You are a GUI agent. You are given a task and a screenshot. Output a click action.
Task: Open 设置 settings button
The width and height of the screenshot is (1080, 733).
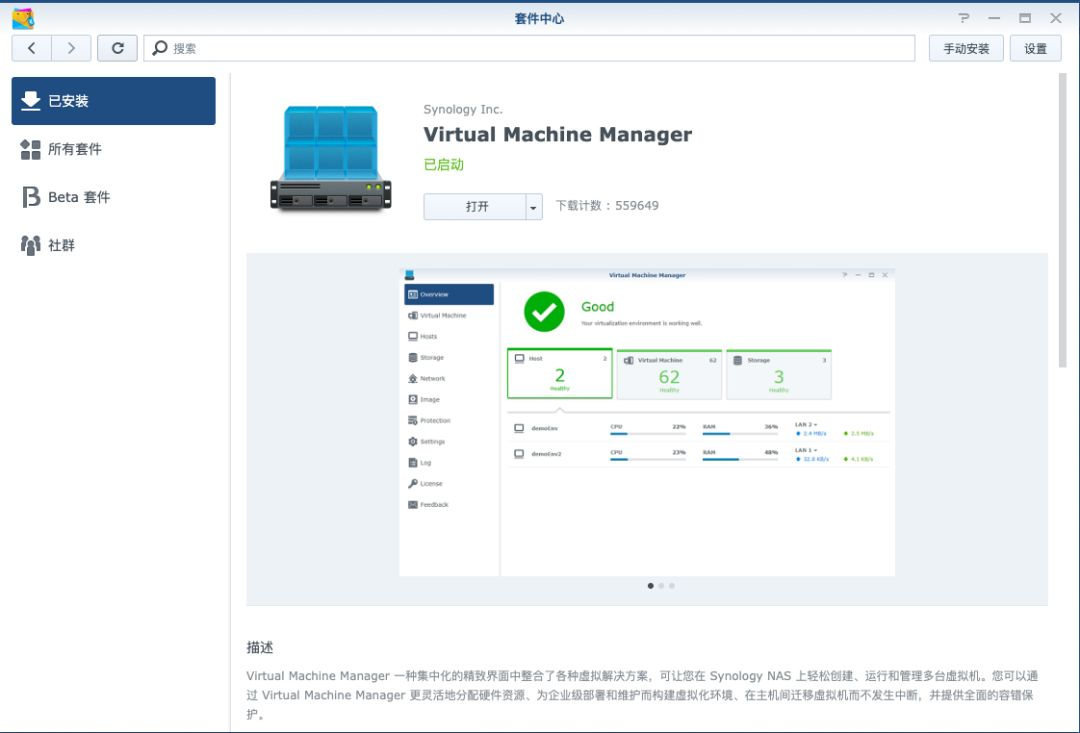click(1035, 48)
